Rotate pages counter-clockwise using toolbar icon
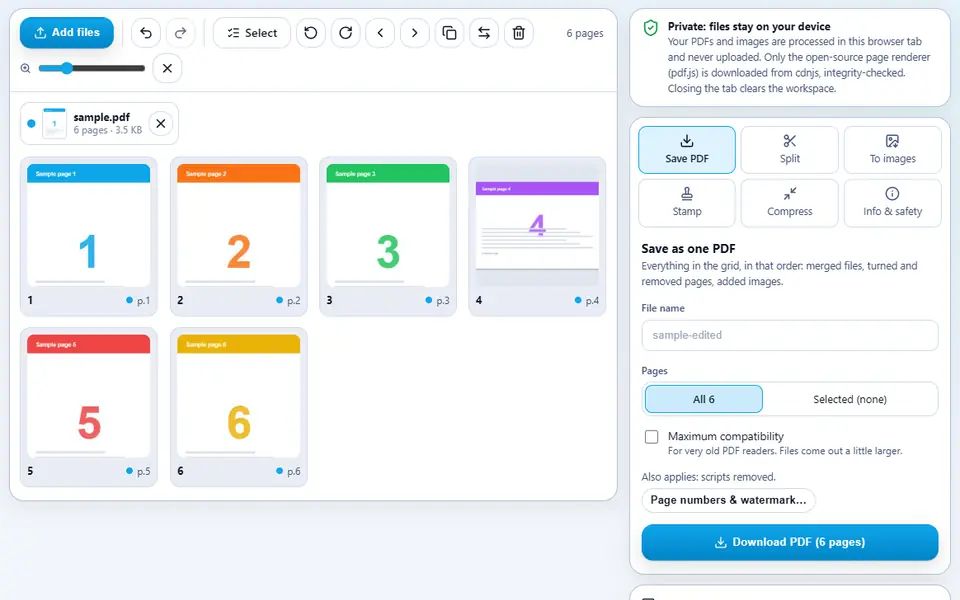This screenshot has width=960, height=600. [x=311, y=32]
